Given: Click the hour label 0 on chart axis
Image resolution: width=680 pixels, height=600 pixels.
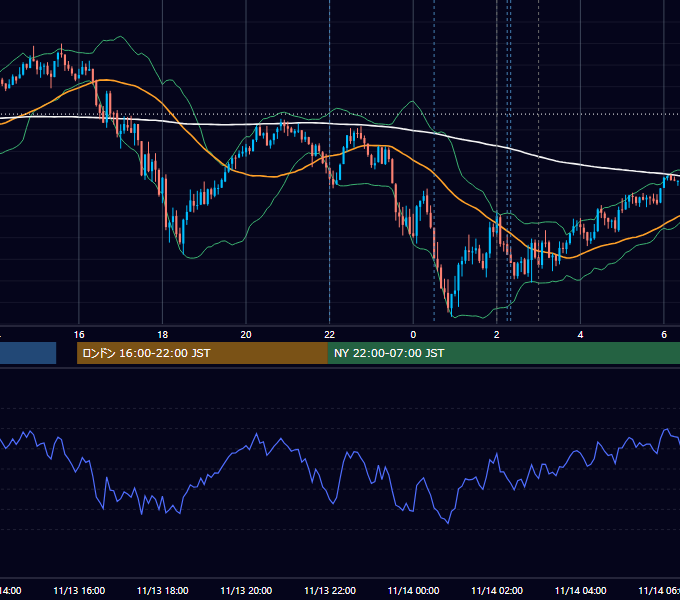Looking at the screenshot, I should [413, 335].
